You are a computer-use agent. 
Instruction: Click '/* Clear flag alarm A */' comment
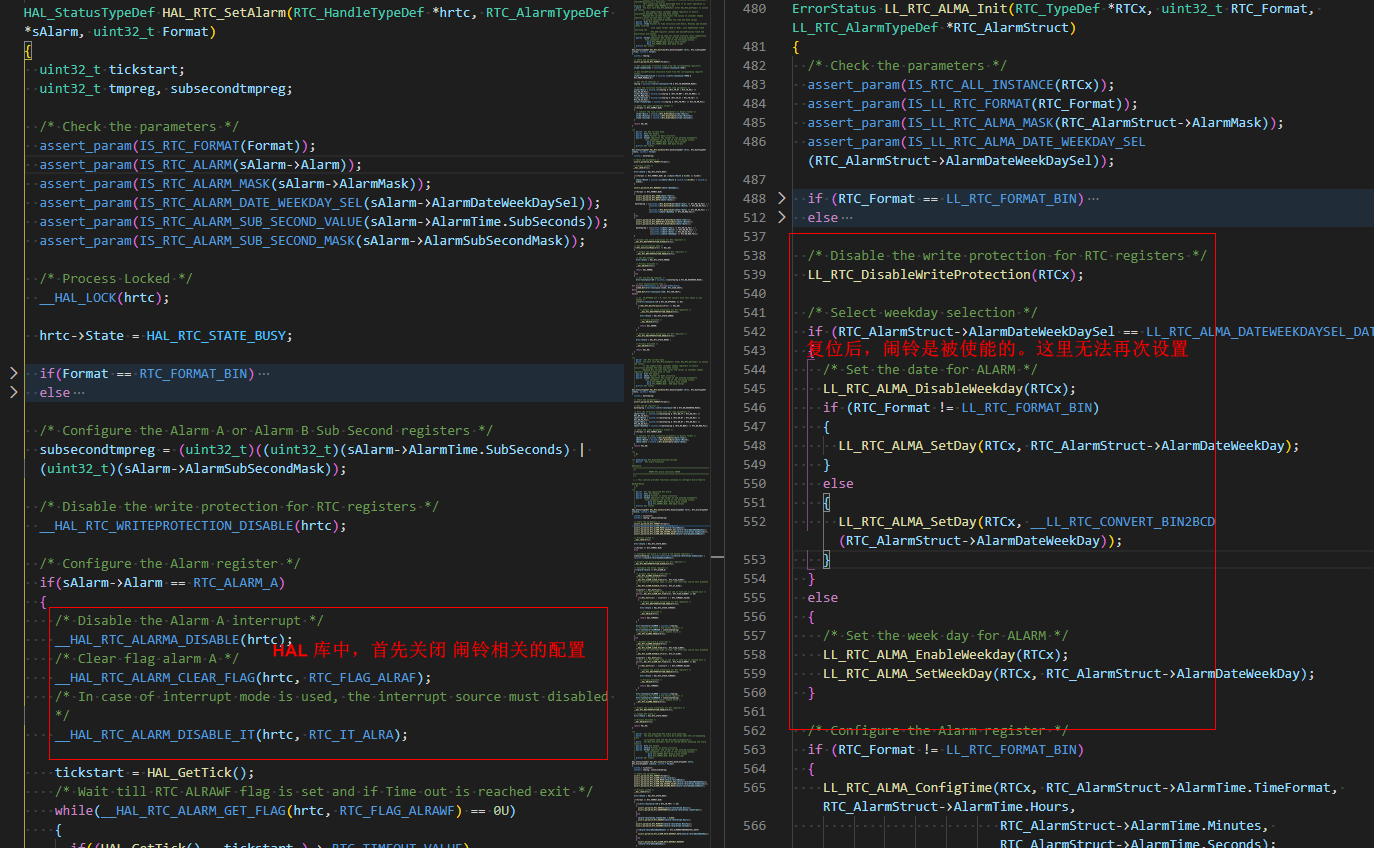[147, 659]
